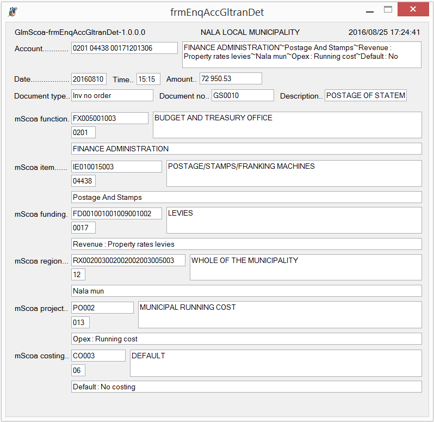Select the mScoa project code PO002
The height and width of the screenshot is (422, 434).
coord(102,307)
